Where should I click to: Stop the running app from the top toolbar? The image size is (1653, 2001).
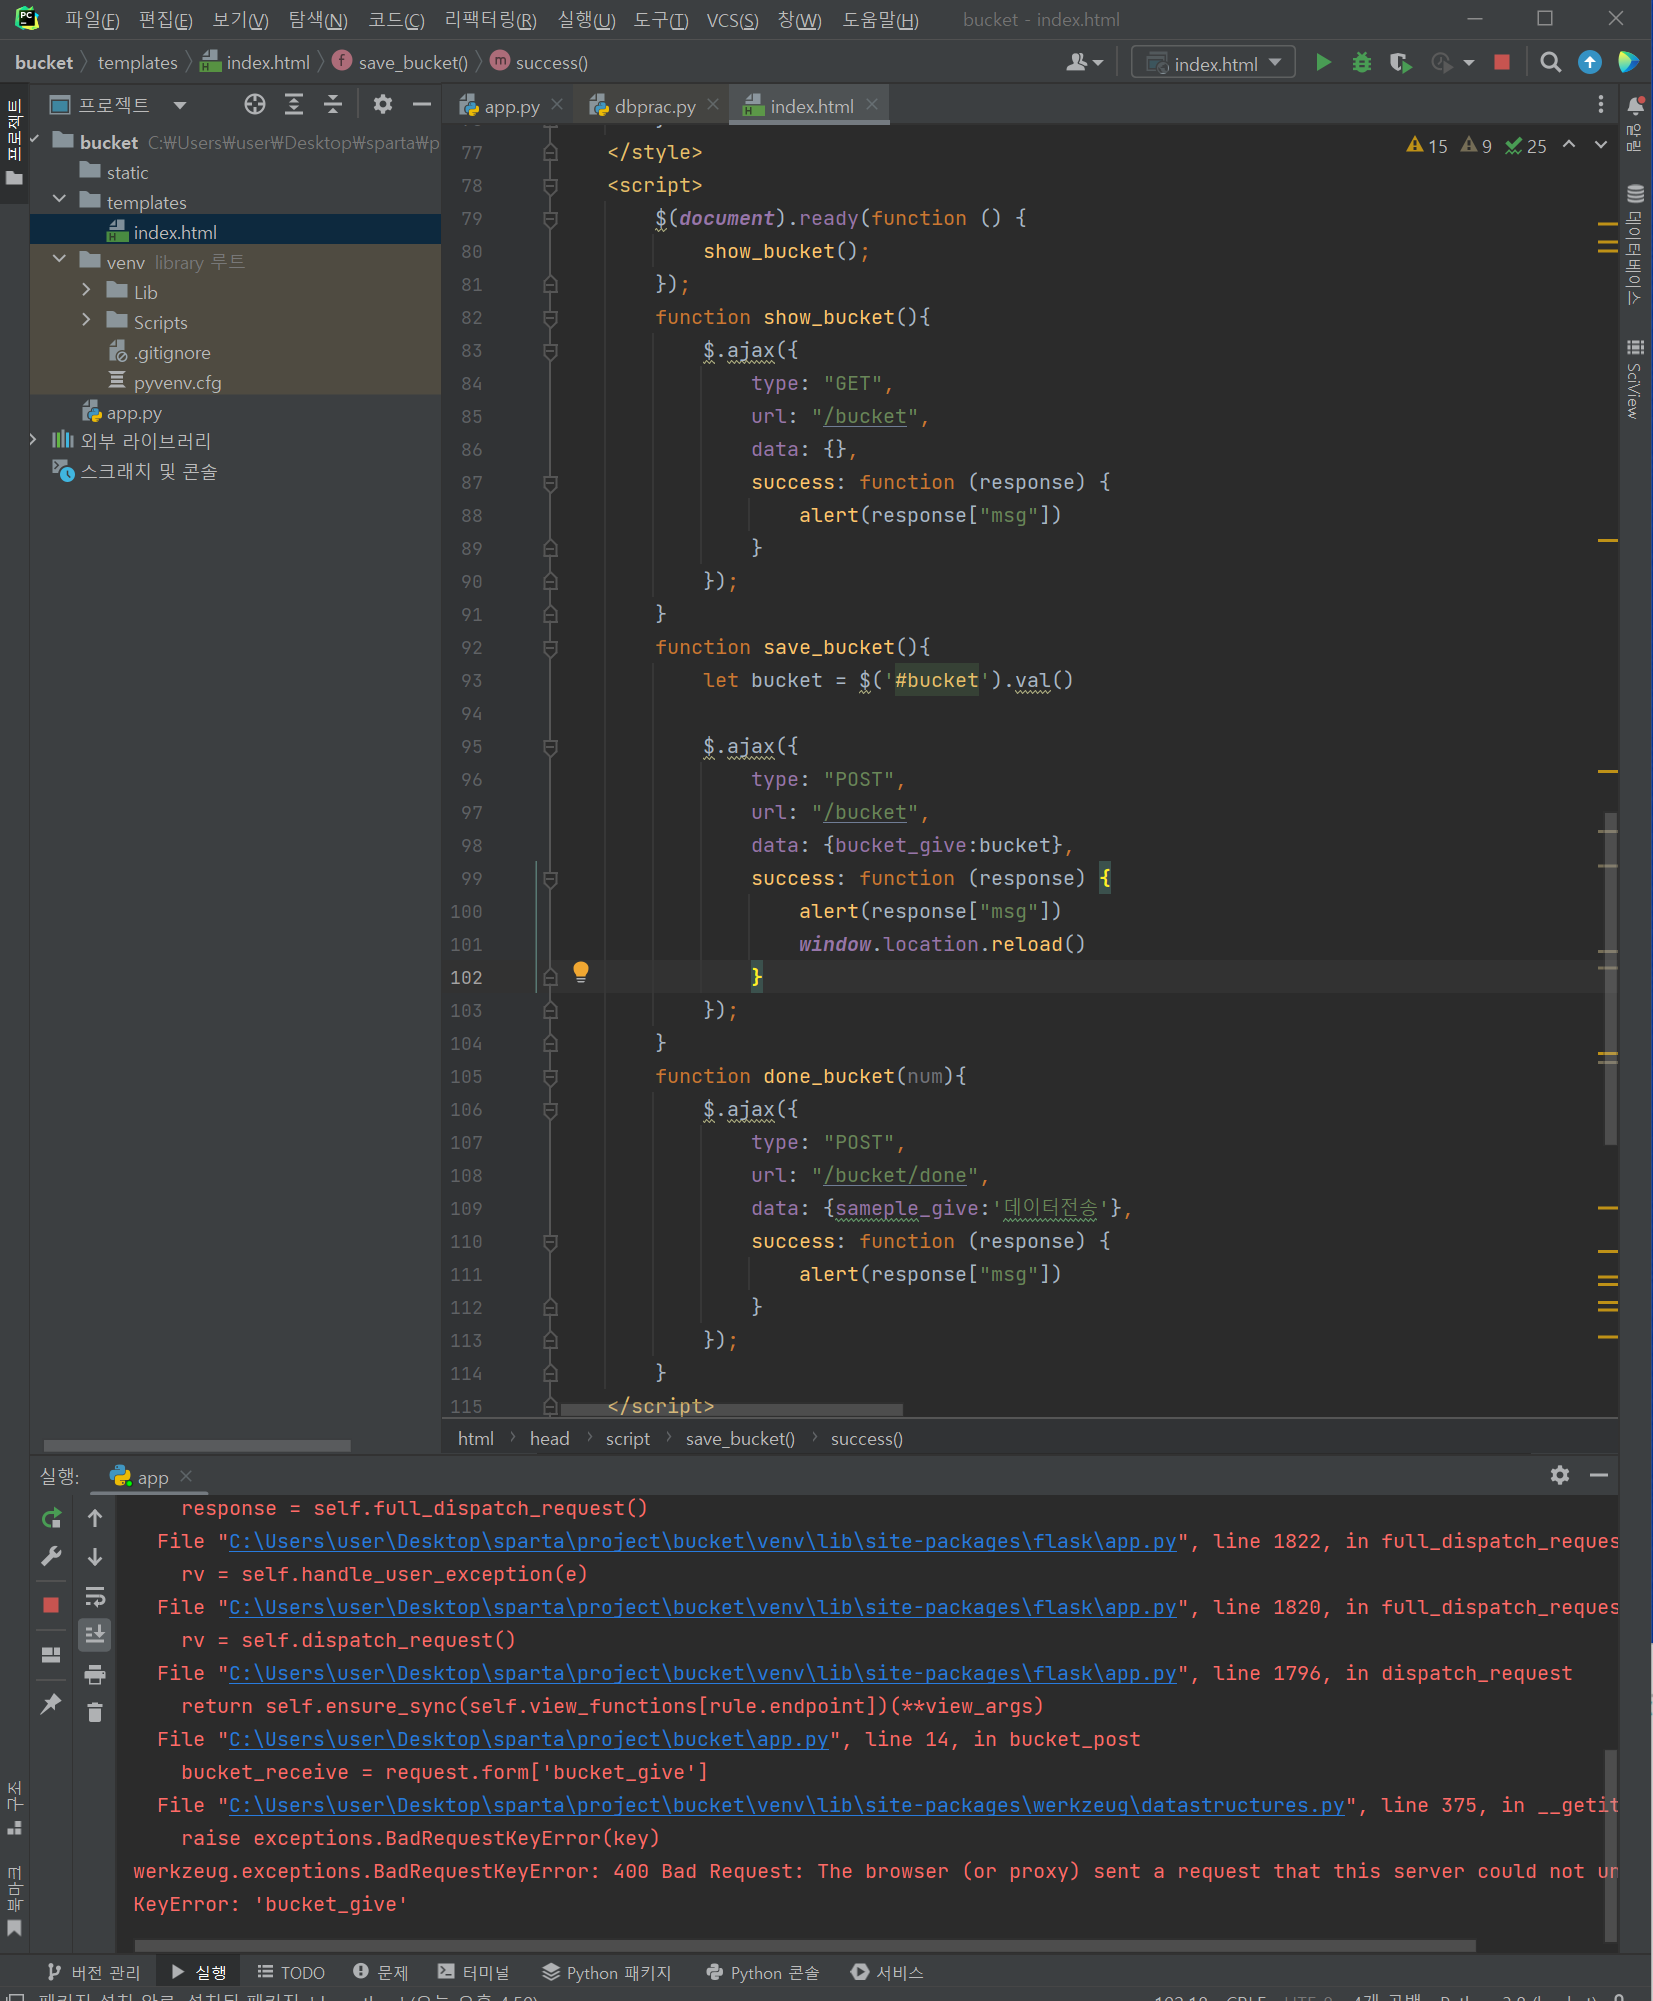pos(1502,63)
